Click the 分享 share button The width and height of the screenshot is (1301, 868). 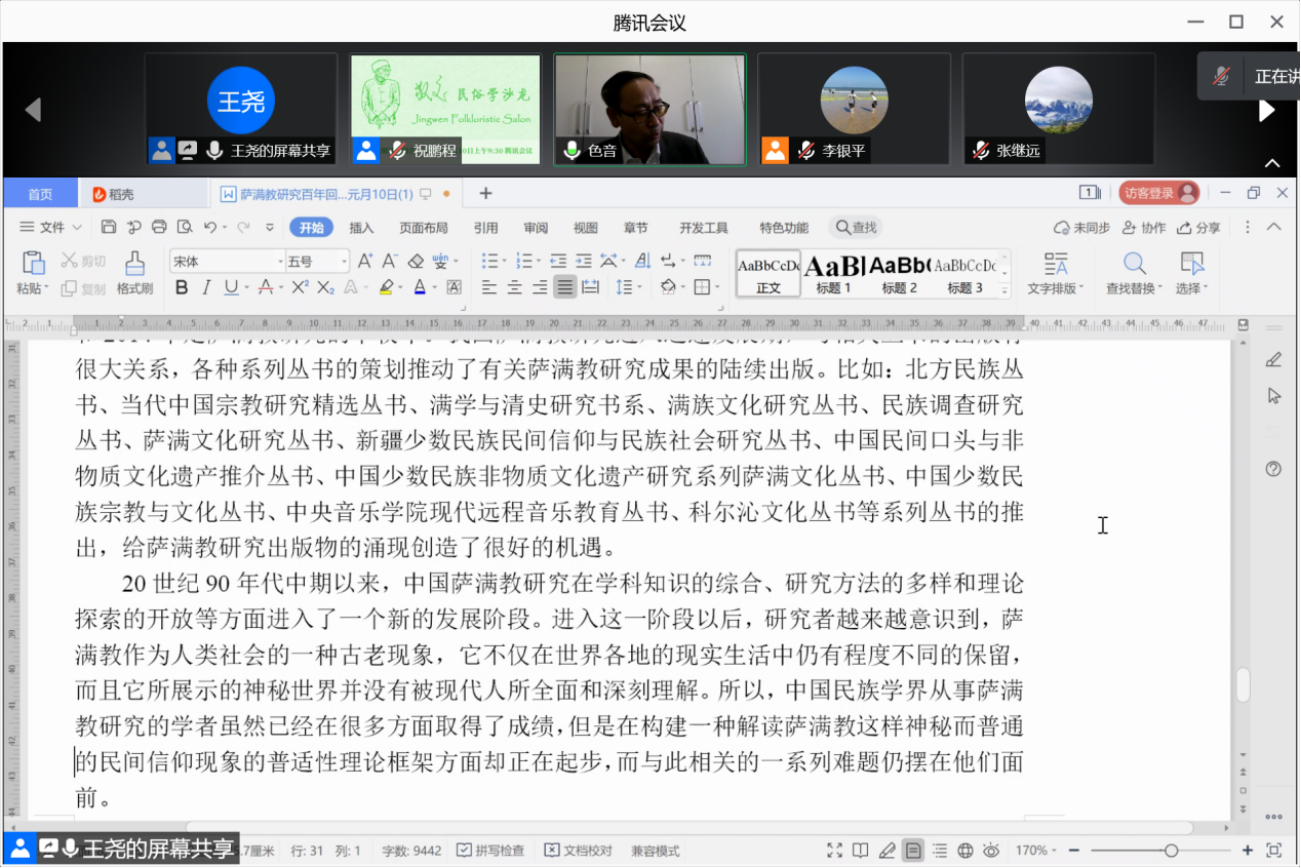coord(1199,227)
